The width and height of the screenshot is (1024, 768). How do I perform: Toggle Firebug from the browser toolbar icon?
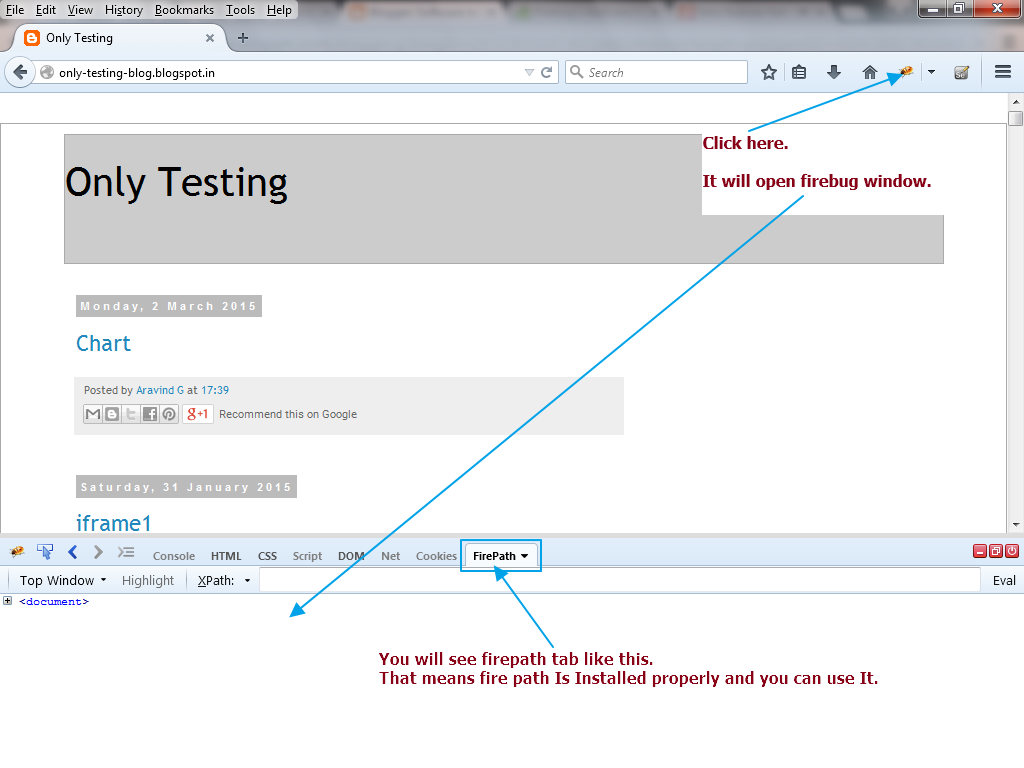tap(903, 72)
